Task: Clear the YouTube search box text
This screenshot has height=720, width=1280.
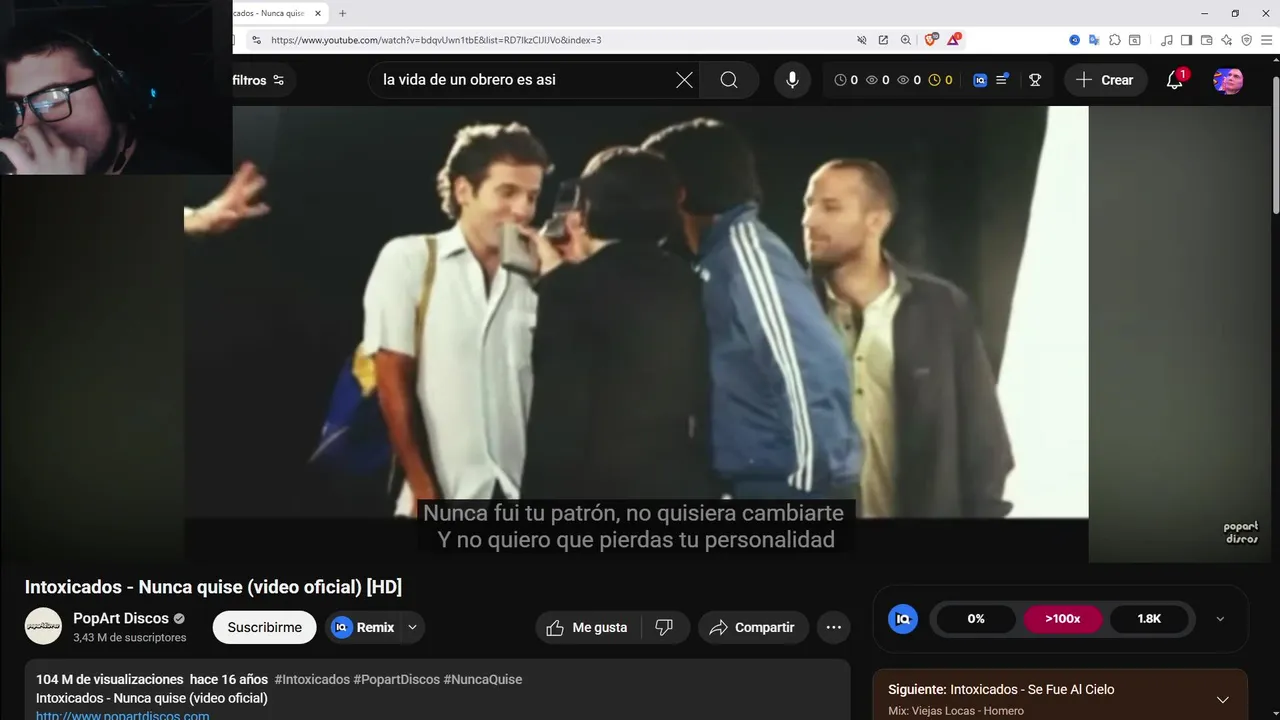Action: (x=684, y=80)
